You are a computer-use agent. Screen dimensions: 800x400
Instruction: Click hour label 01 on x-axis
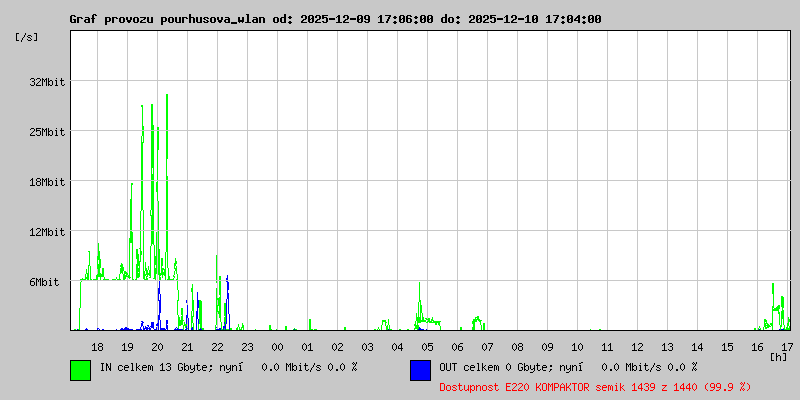307,347
